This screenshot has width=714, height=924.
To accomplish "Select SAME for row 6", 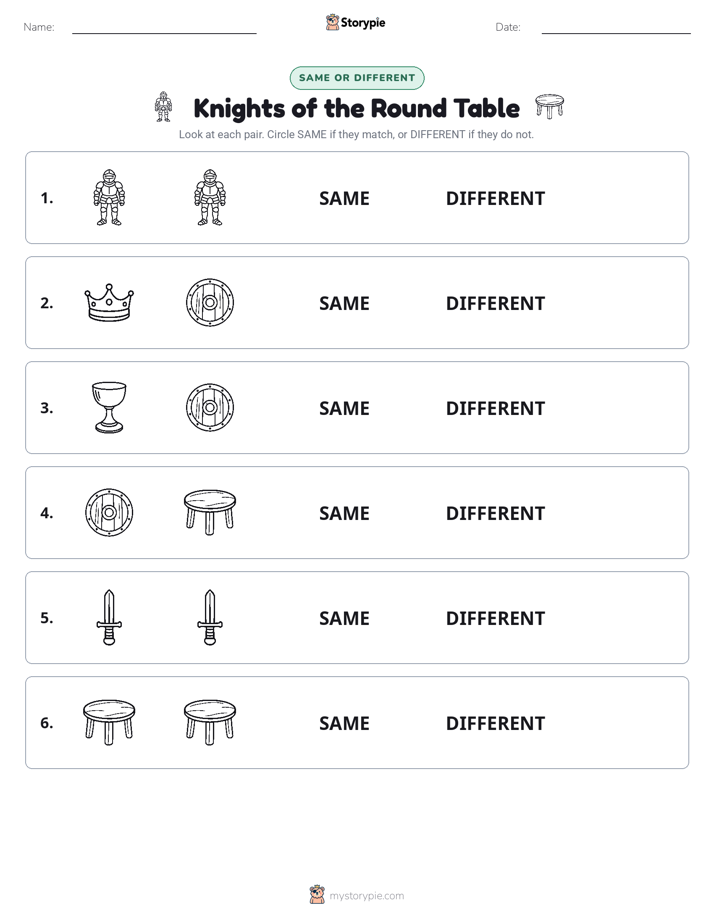I will click(344, 723).
